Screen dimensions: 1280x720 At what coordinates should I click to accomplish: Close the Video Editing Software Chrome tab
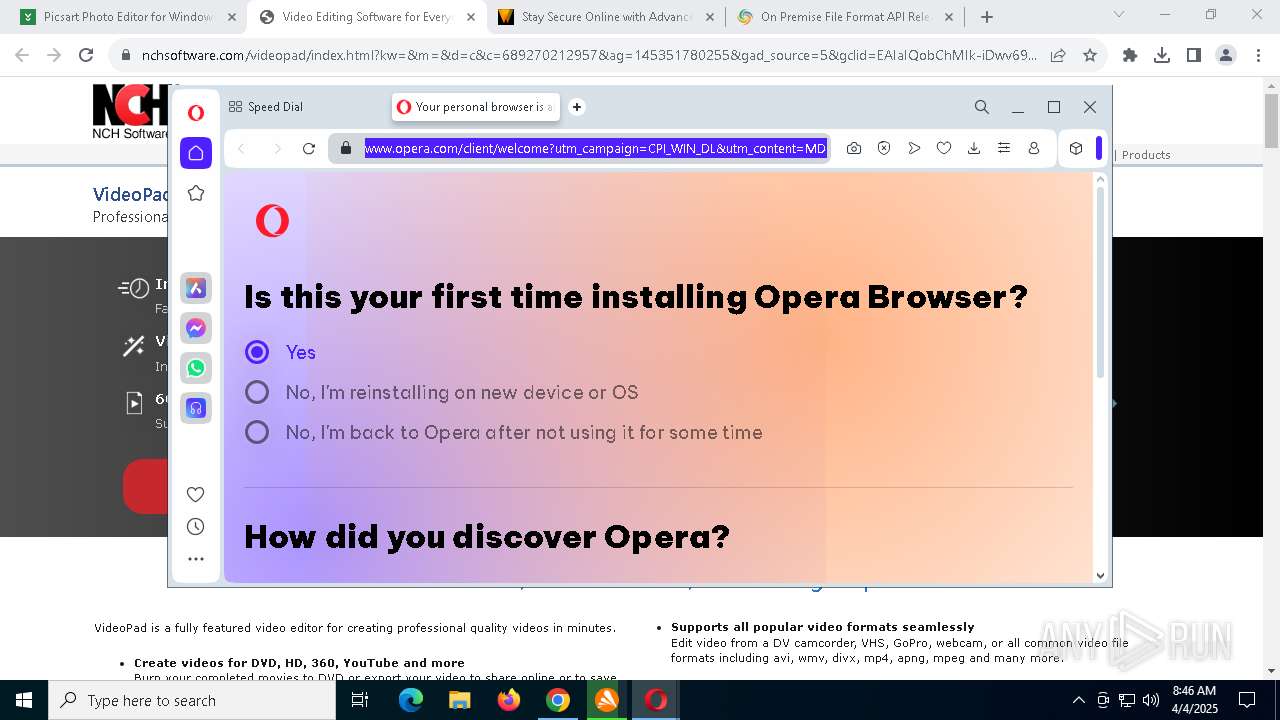click(x=471, y=17)
